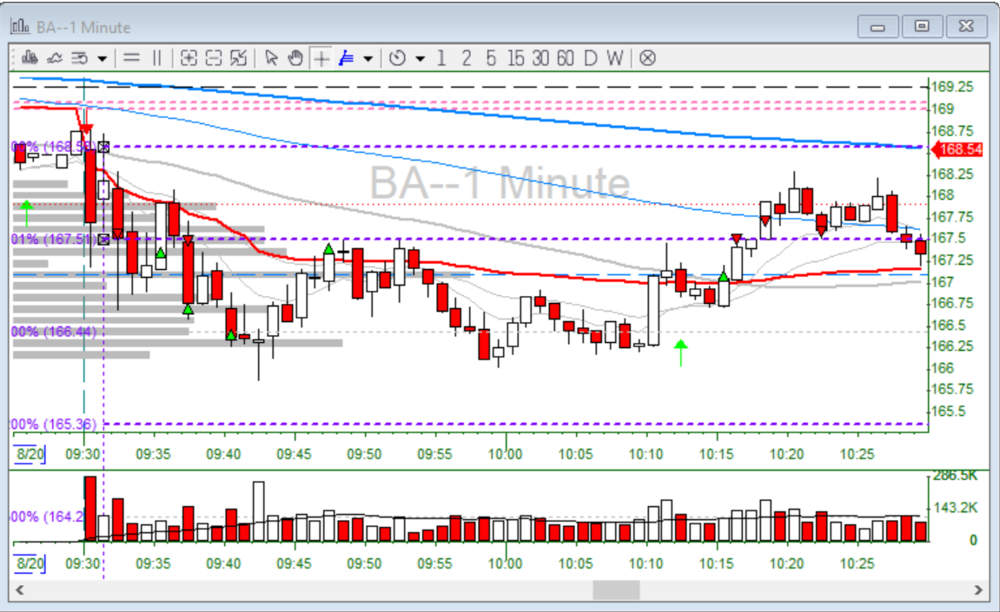The image size is (1000, 612).
Task: Switch to 15 minute timeframe
Action: [x=515, y=58]
